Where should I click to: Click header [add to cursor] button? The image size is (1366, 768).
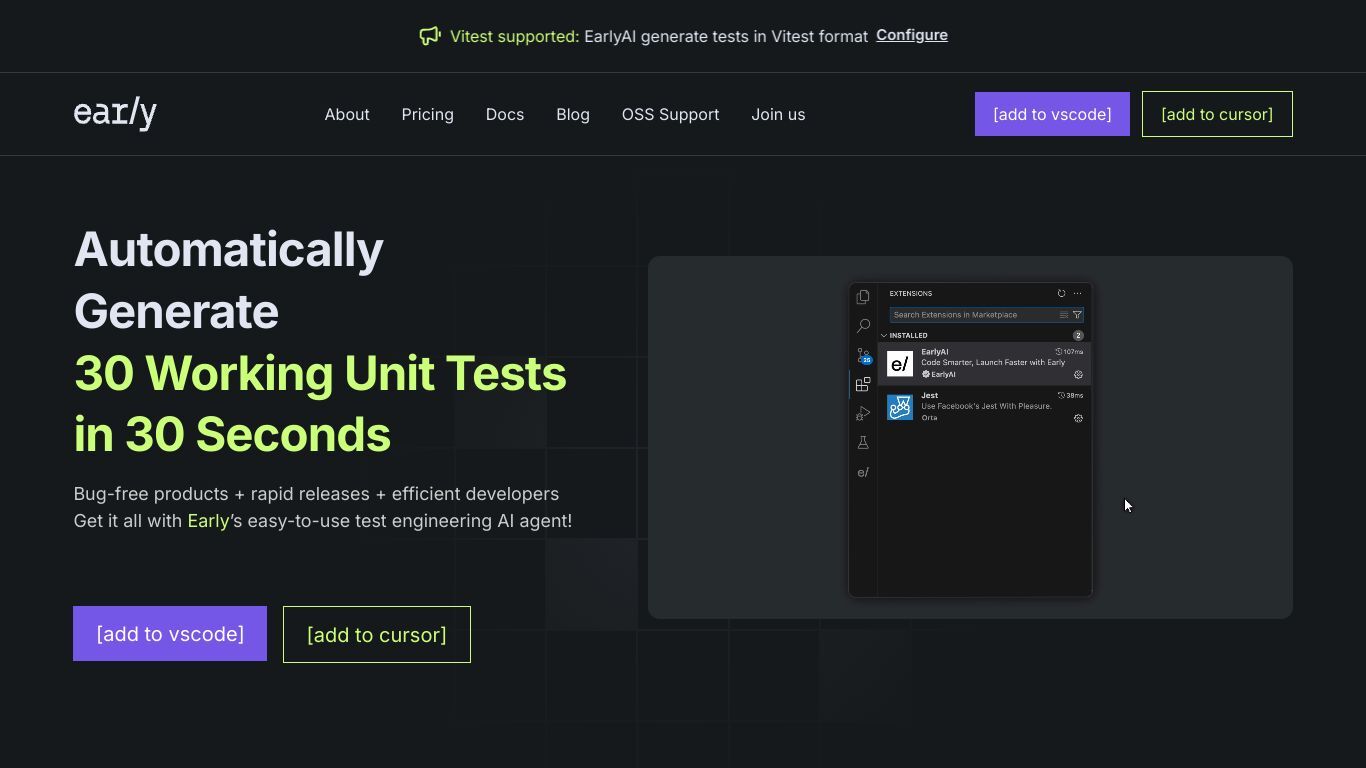click(x=1217, y=114)
